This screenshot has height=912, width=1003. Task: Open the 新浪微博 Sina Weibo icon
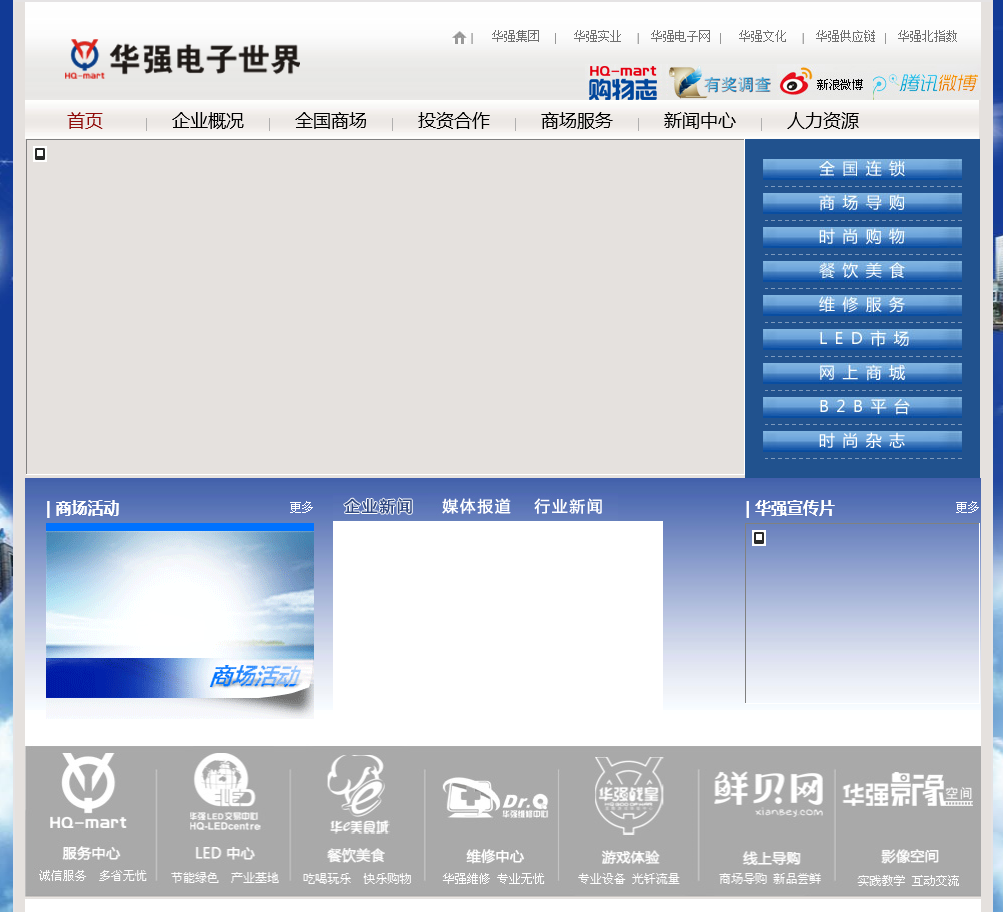821,83
